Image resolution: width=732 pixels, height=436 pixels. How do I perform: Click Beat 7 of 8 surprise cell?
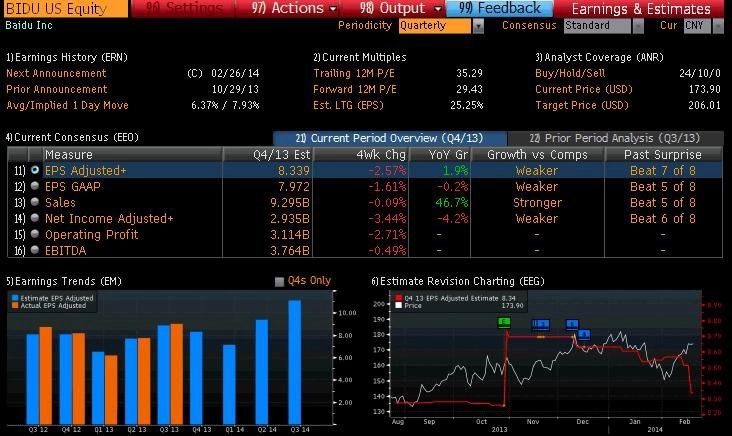(663, 171)
